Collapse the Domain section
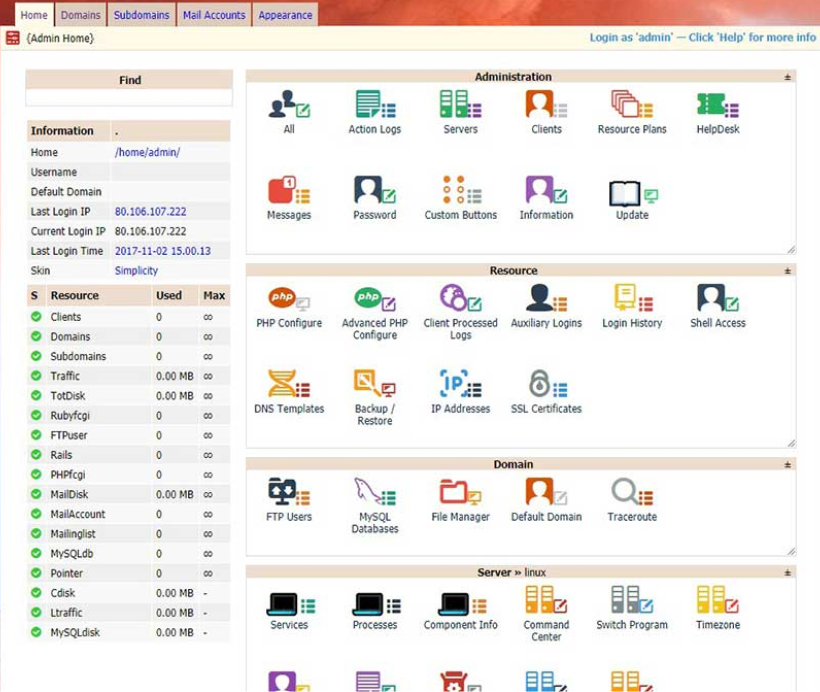820x692 pixels. pyautogui.click(x=787, y=465)
